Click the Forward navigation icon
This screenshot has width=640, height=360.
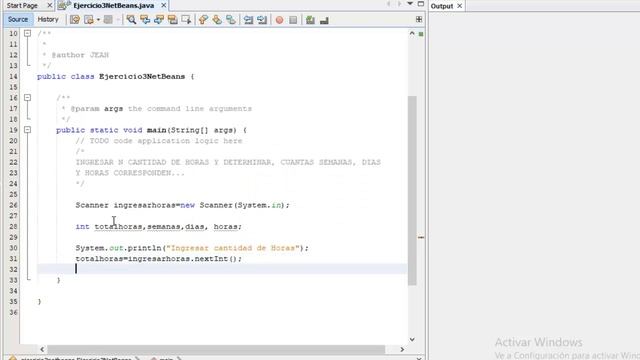[x=108, y=20]
